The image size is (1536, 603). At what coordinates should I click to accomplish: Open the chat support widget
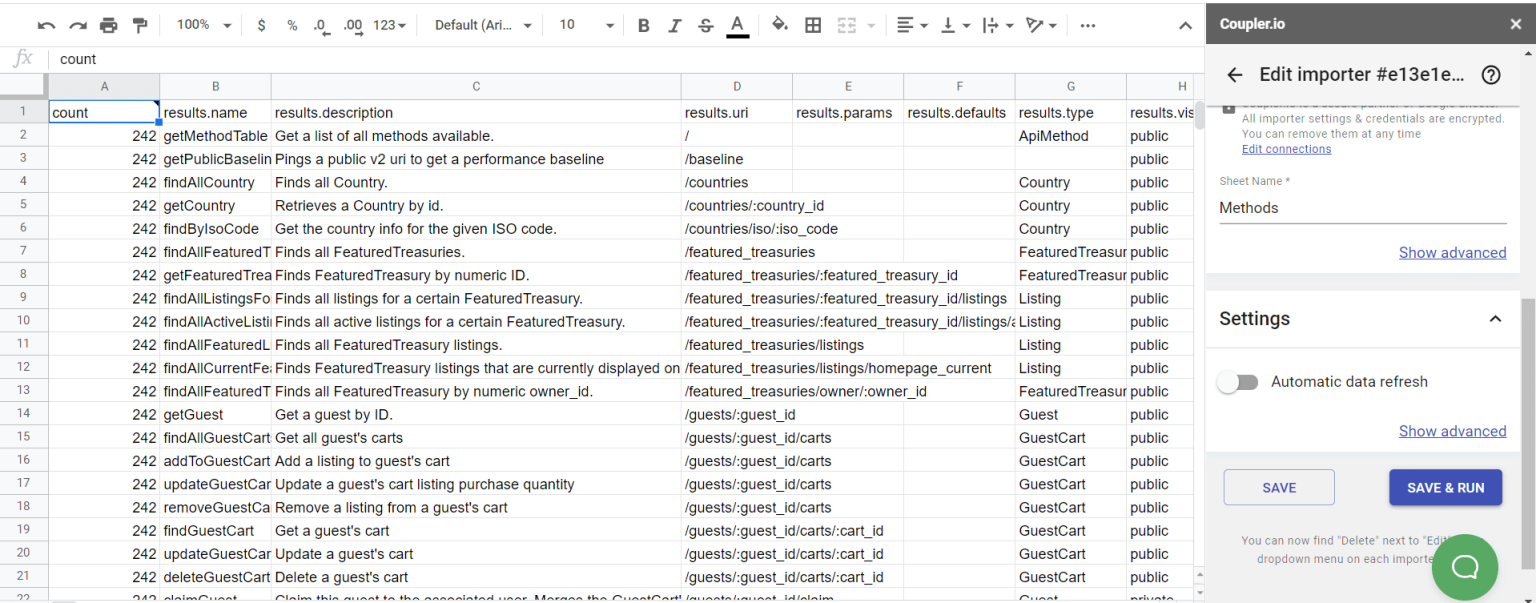(x=1464, y=566)
